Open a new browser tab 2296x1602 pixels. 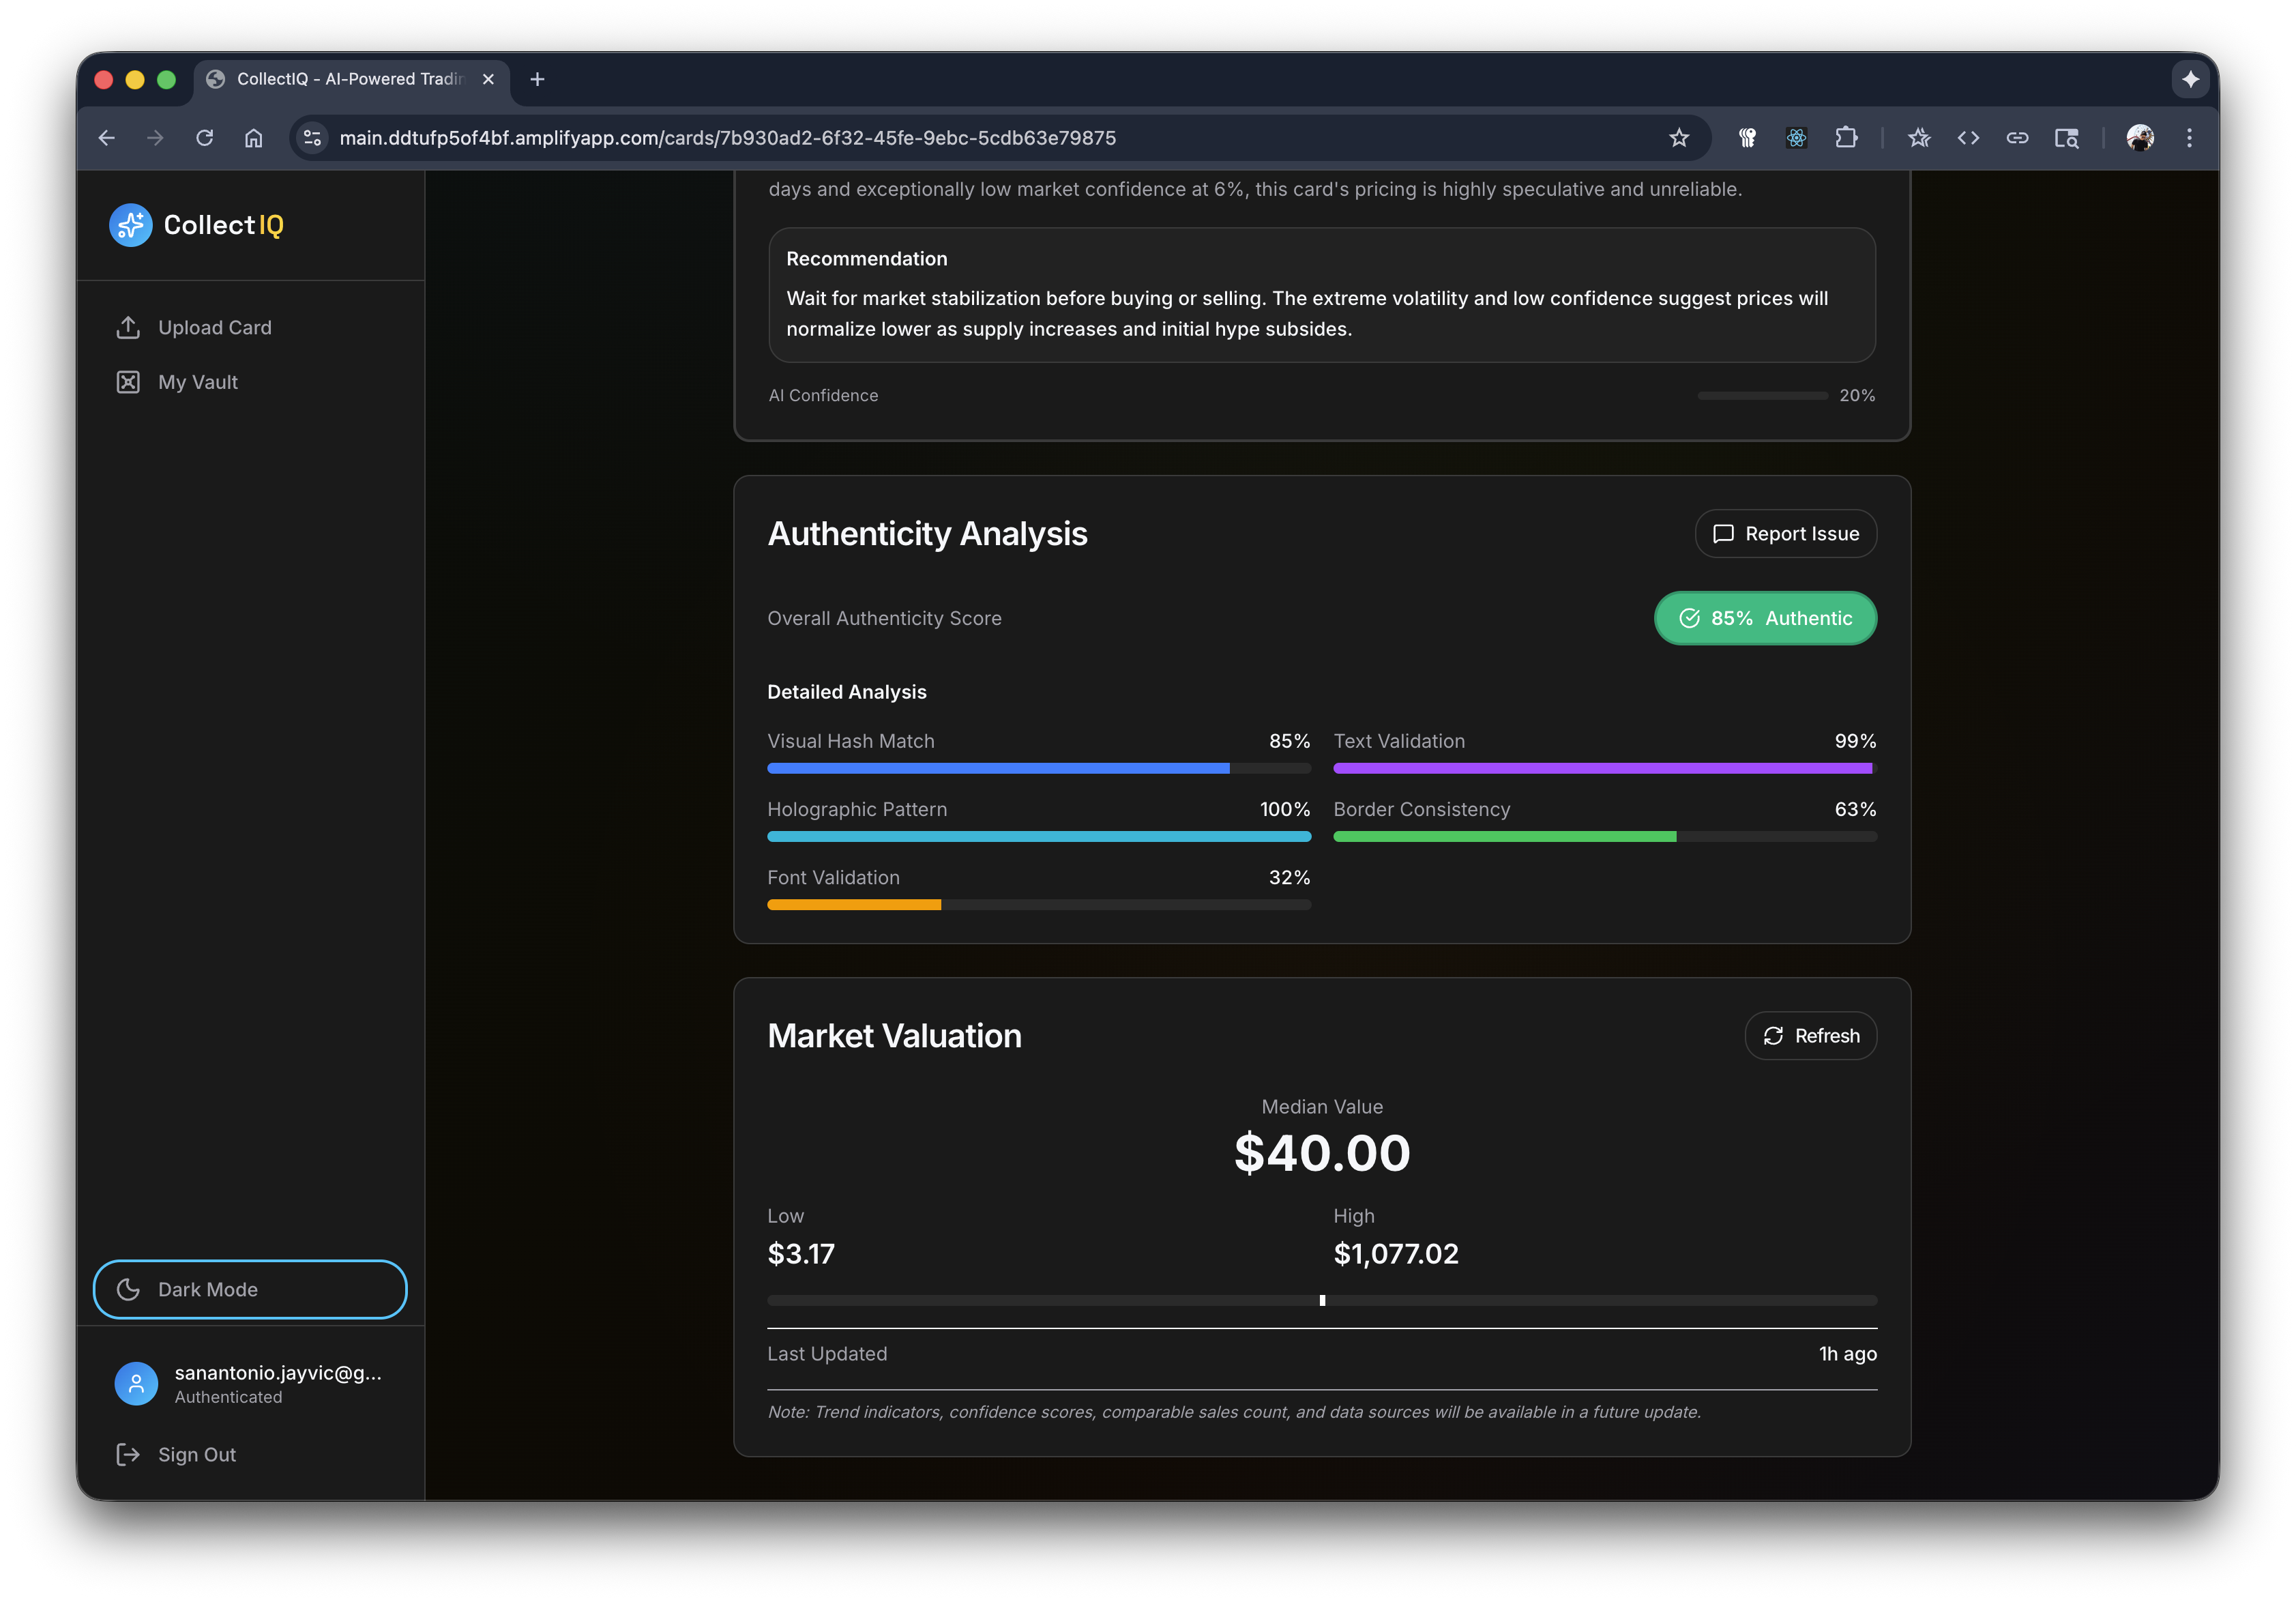(537, 79)
